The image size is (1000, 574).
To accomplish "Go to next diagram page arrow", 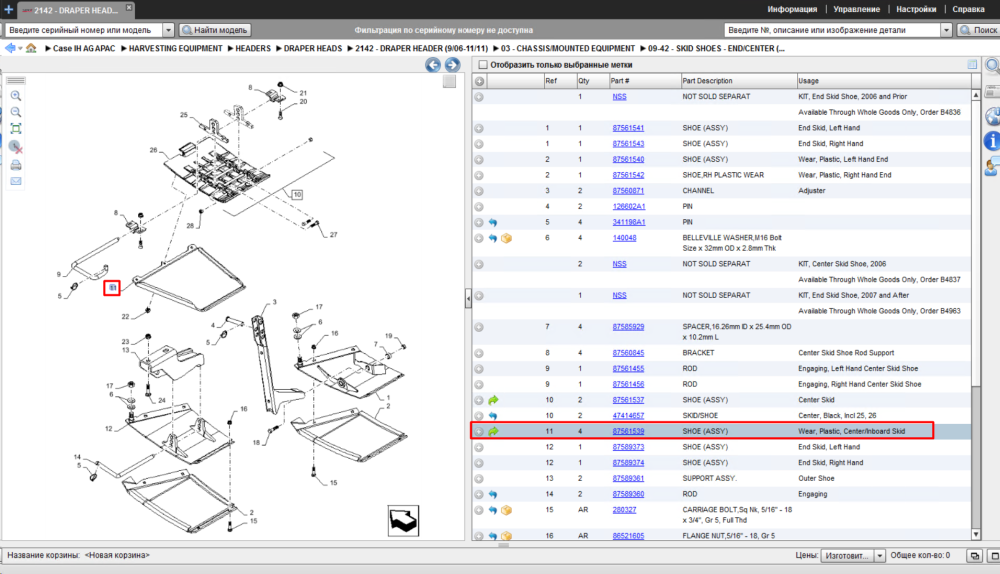I will [x=452, y=64].
